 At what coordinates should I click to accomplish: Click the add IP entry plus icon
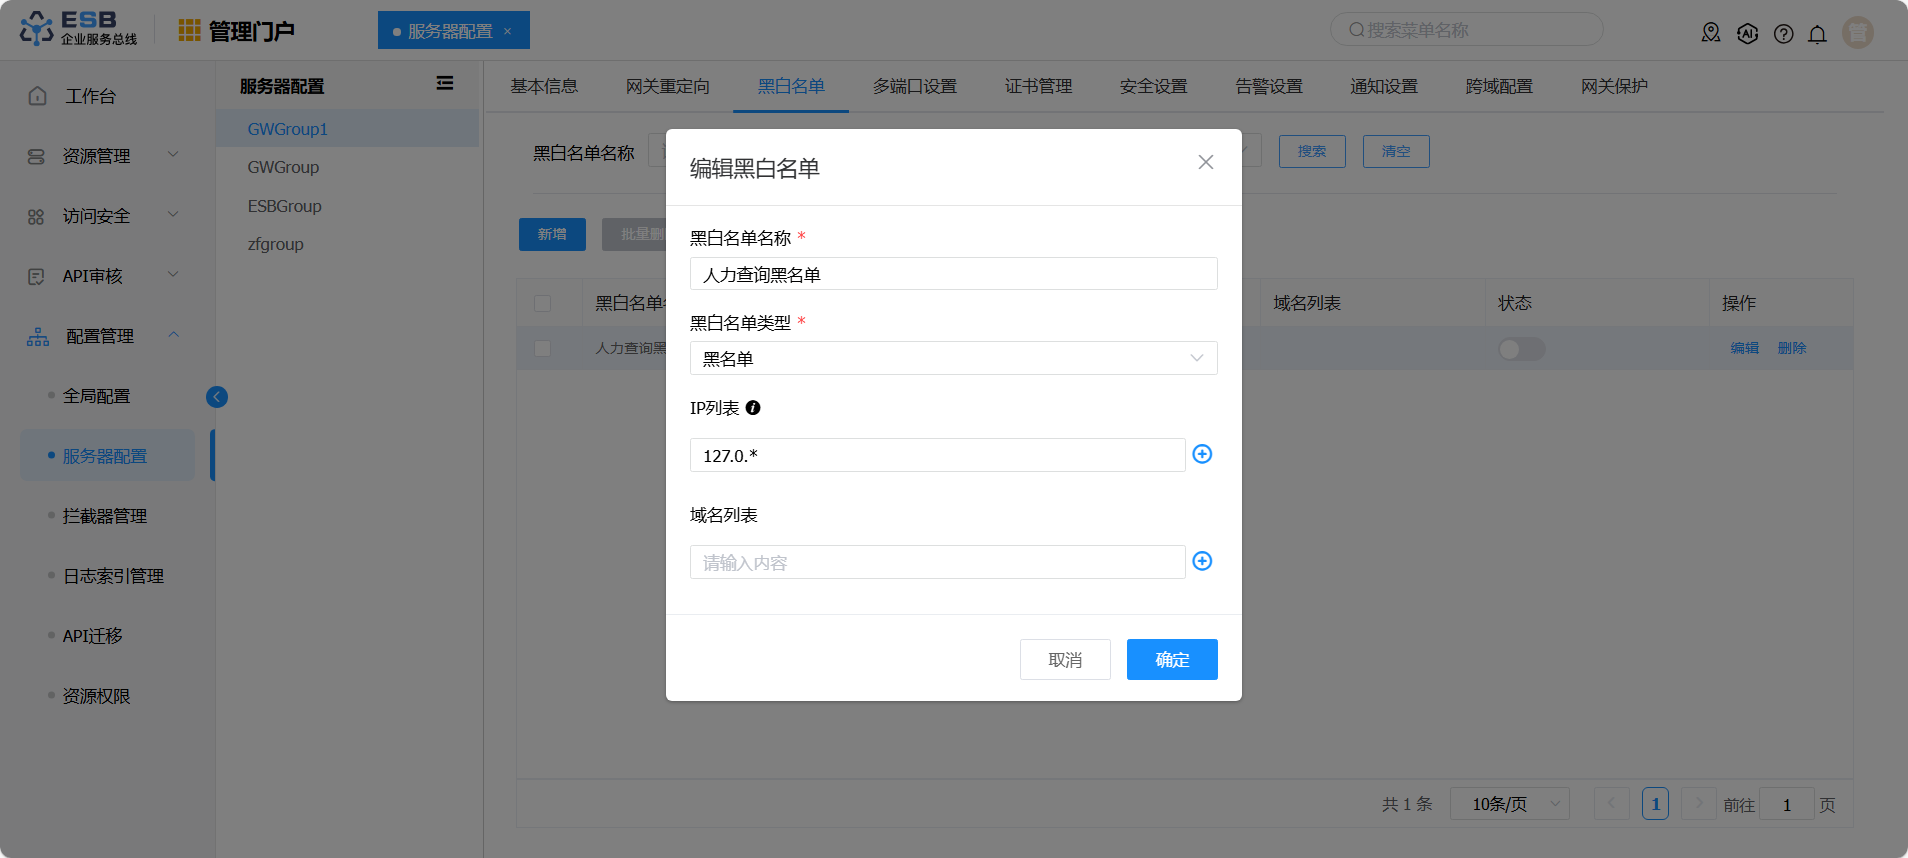click(x=1202, y=454)
